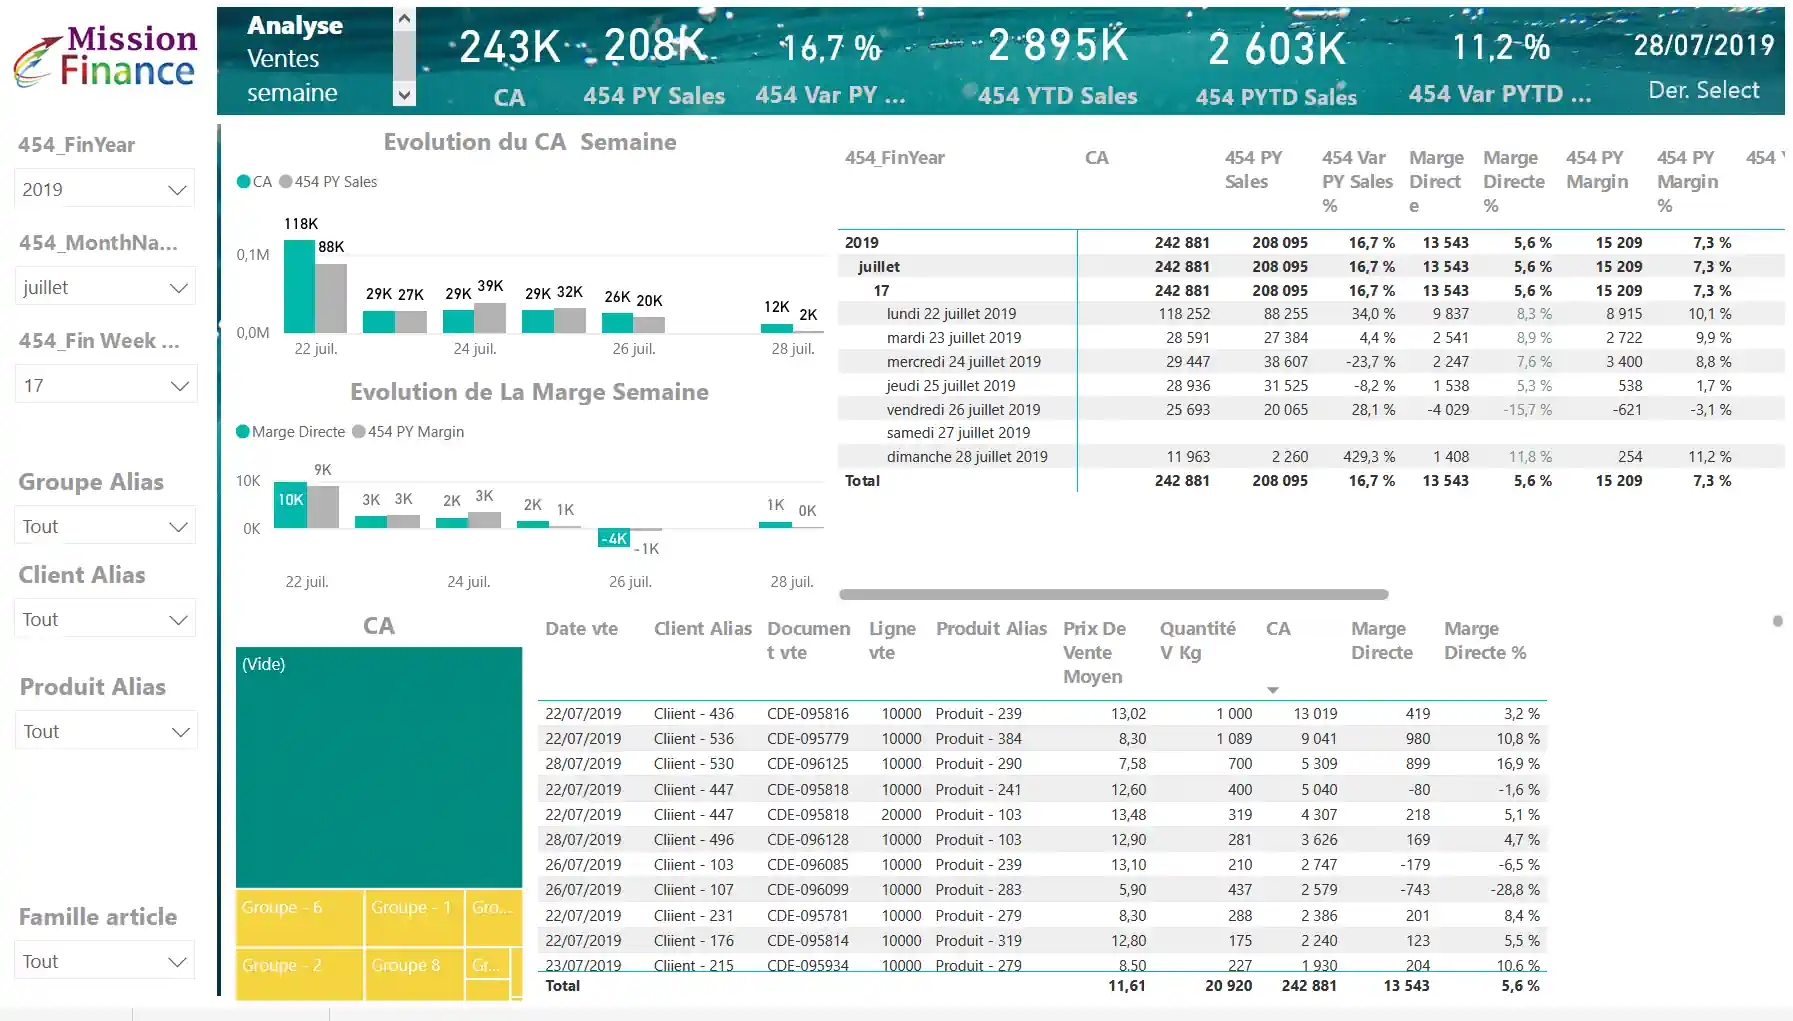Click cell CDE-095816 in details table

point(807,714)
